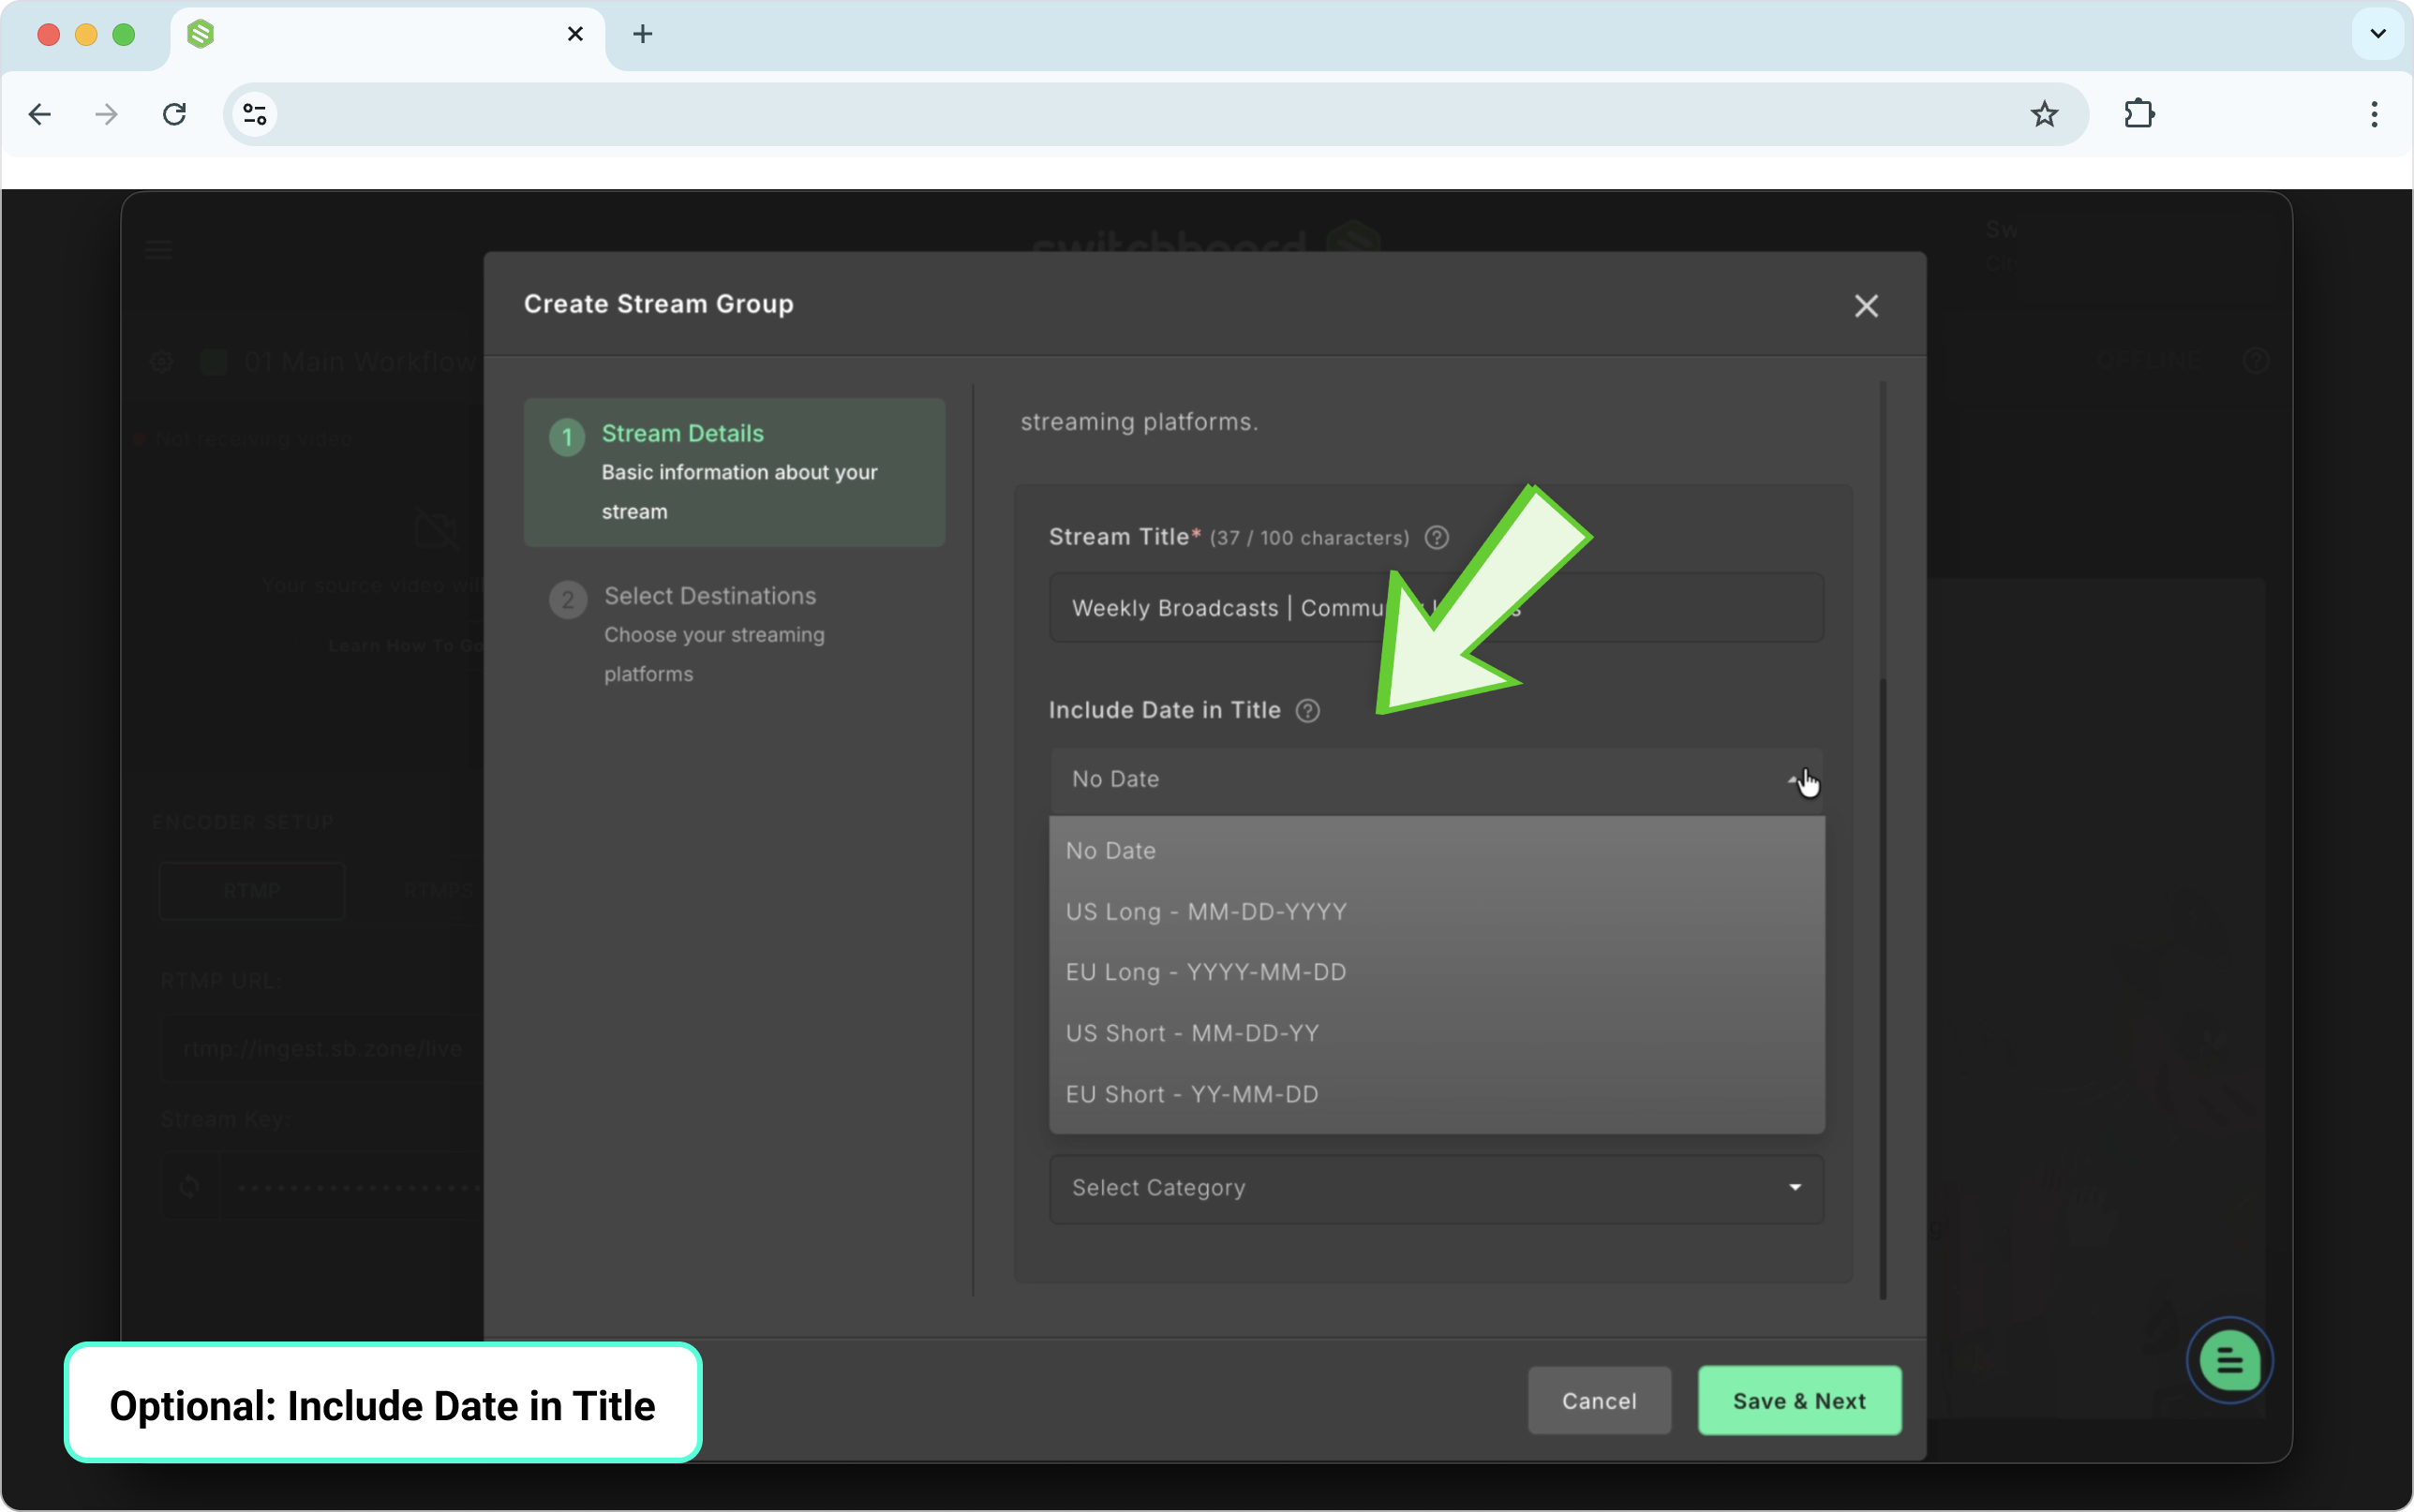Click the step 1 number badge

coord(567,437)
